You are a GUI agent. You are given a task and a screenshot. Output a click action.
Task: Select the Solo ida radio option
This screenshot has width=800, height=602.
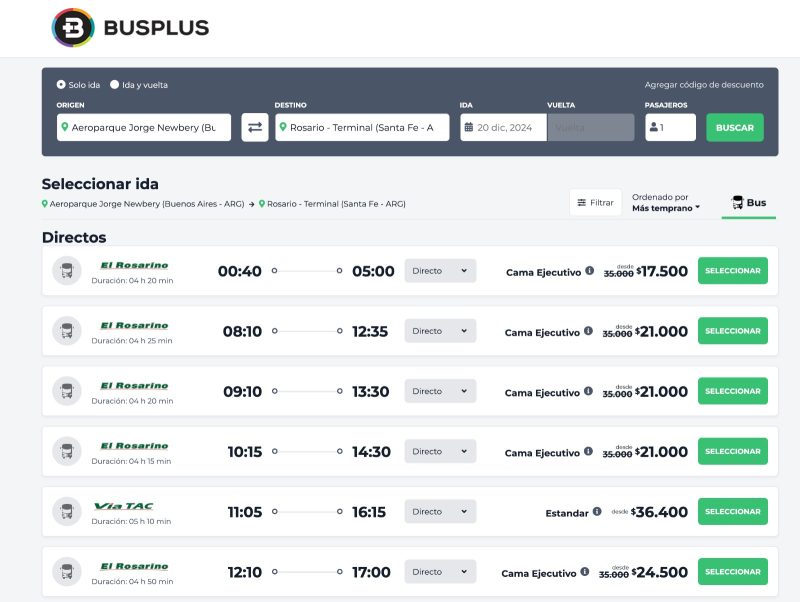coord(62,85)
